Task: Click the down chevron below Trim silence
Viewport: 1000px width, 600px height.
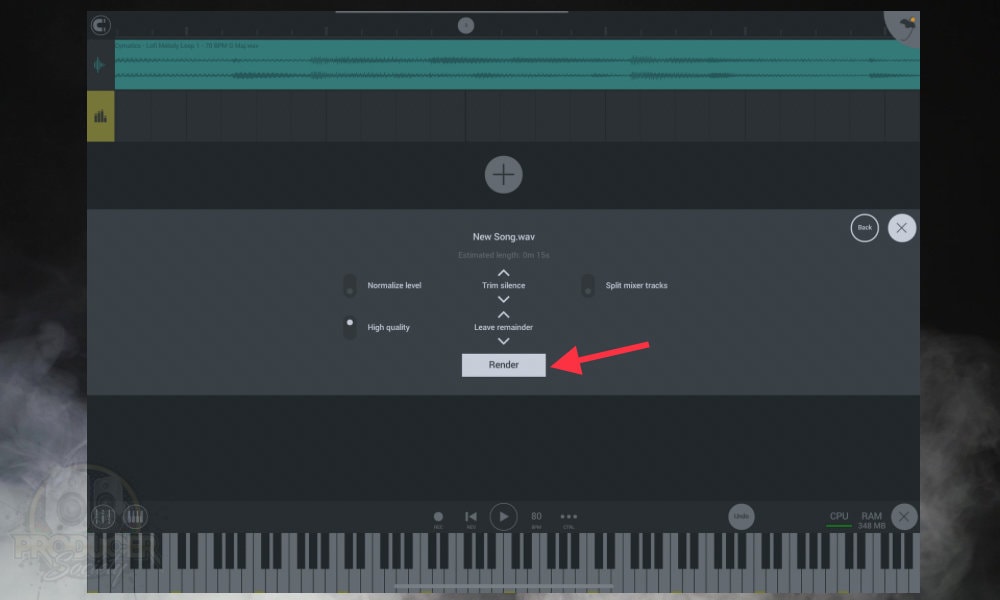Action: (503, 299)
